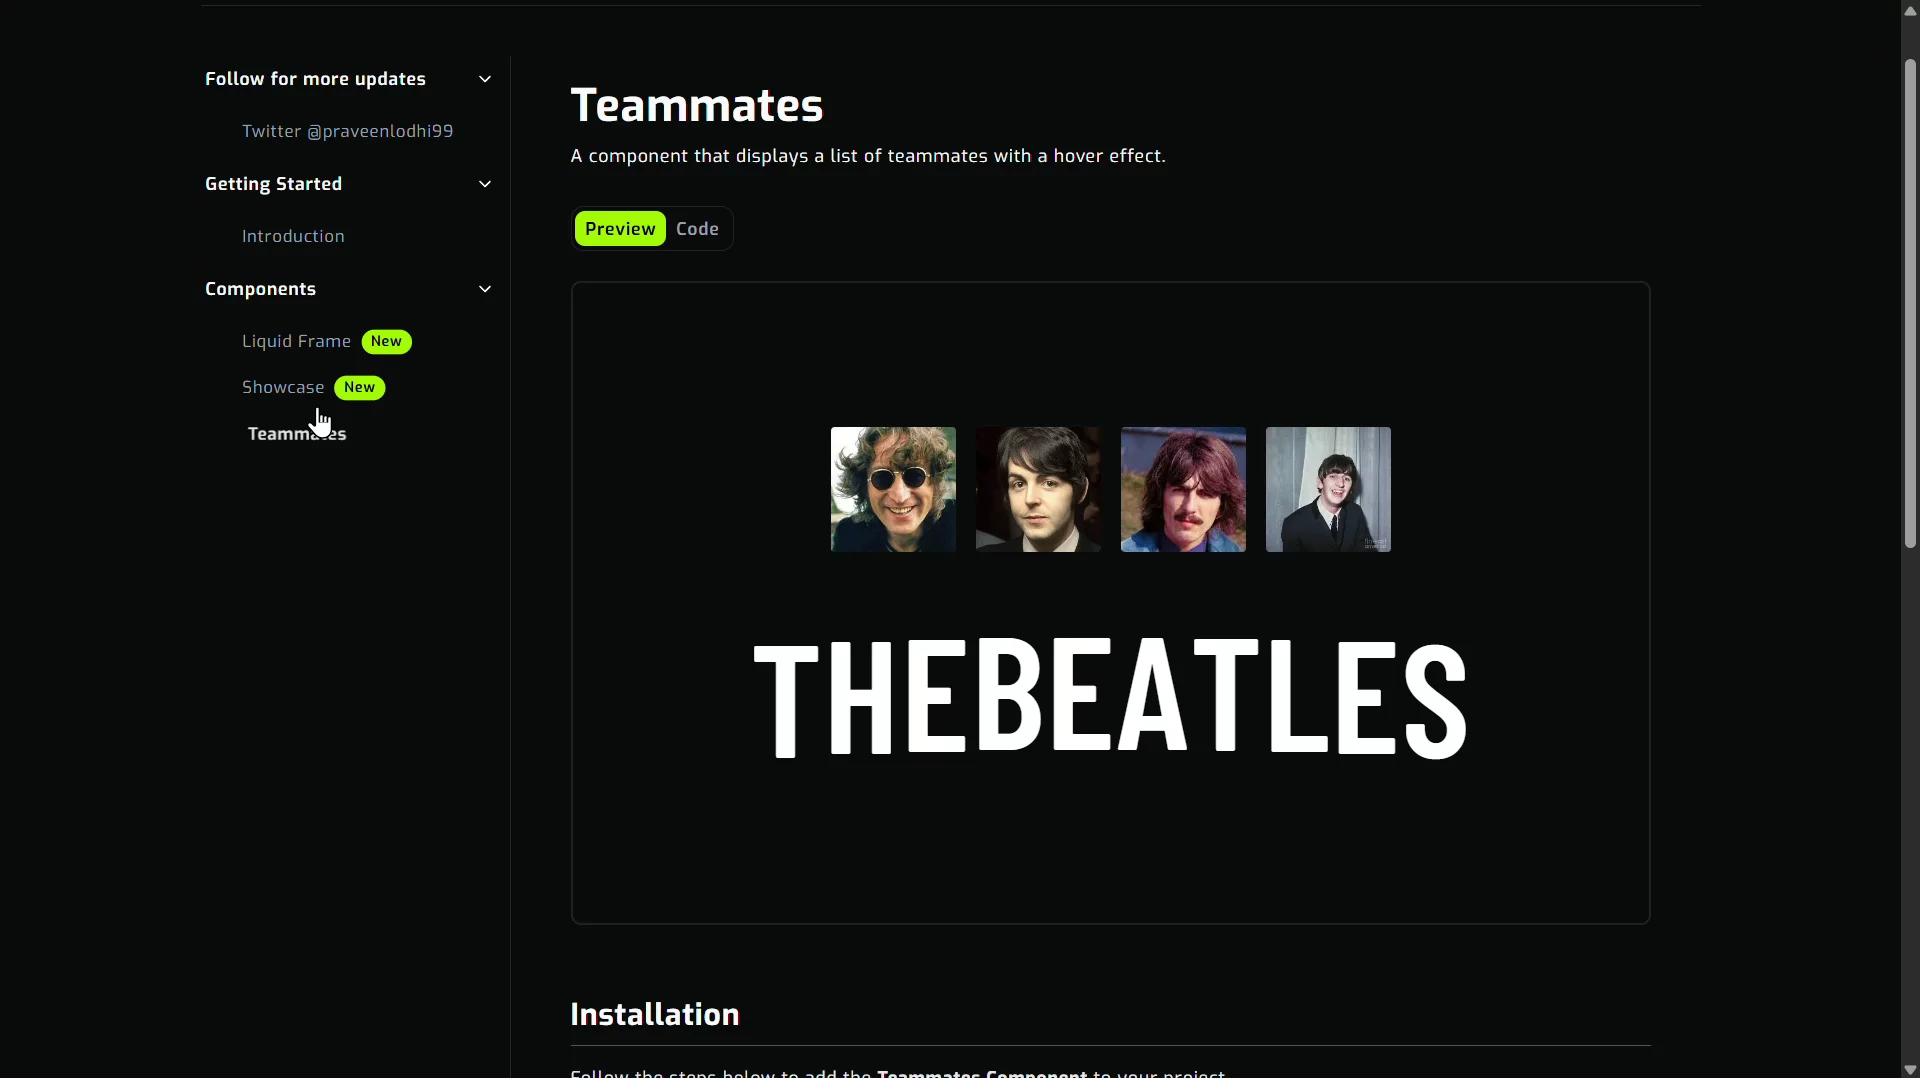The width and height of the screenshot is (1920, 1078).
Task: Click the New badge beside Liquid Frame
Action: [386, 341]
